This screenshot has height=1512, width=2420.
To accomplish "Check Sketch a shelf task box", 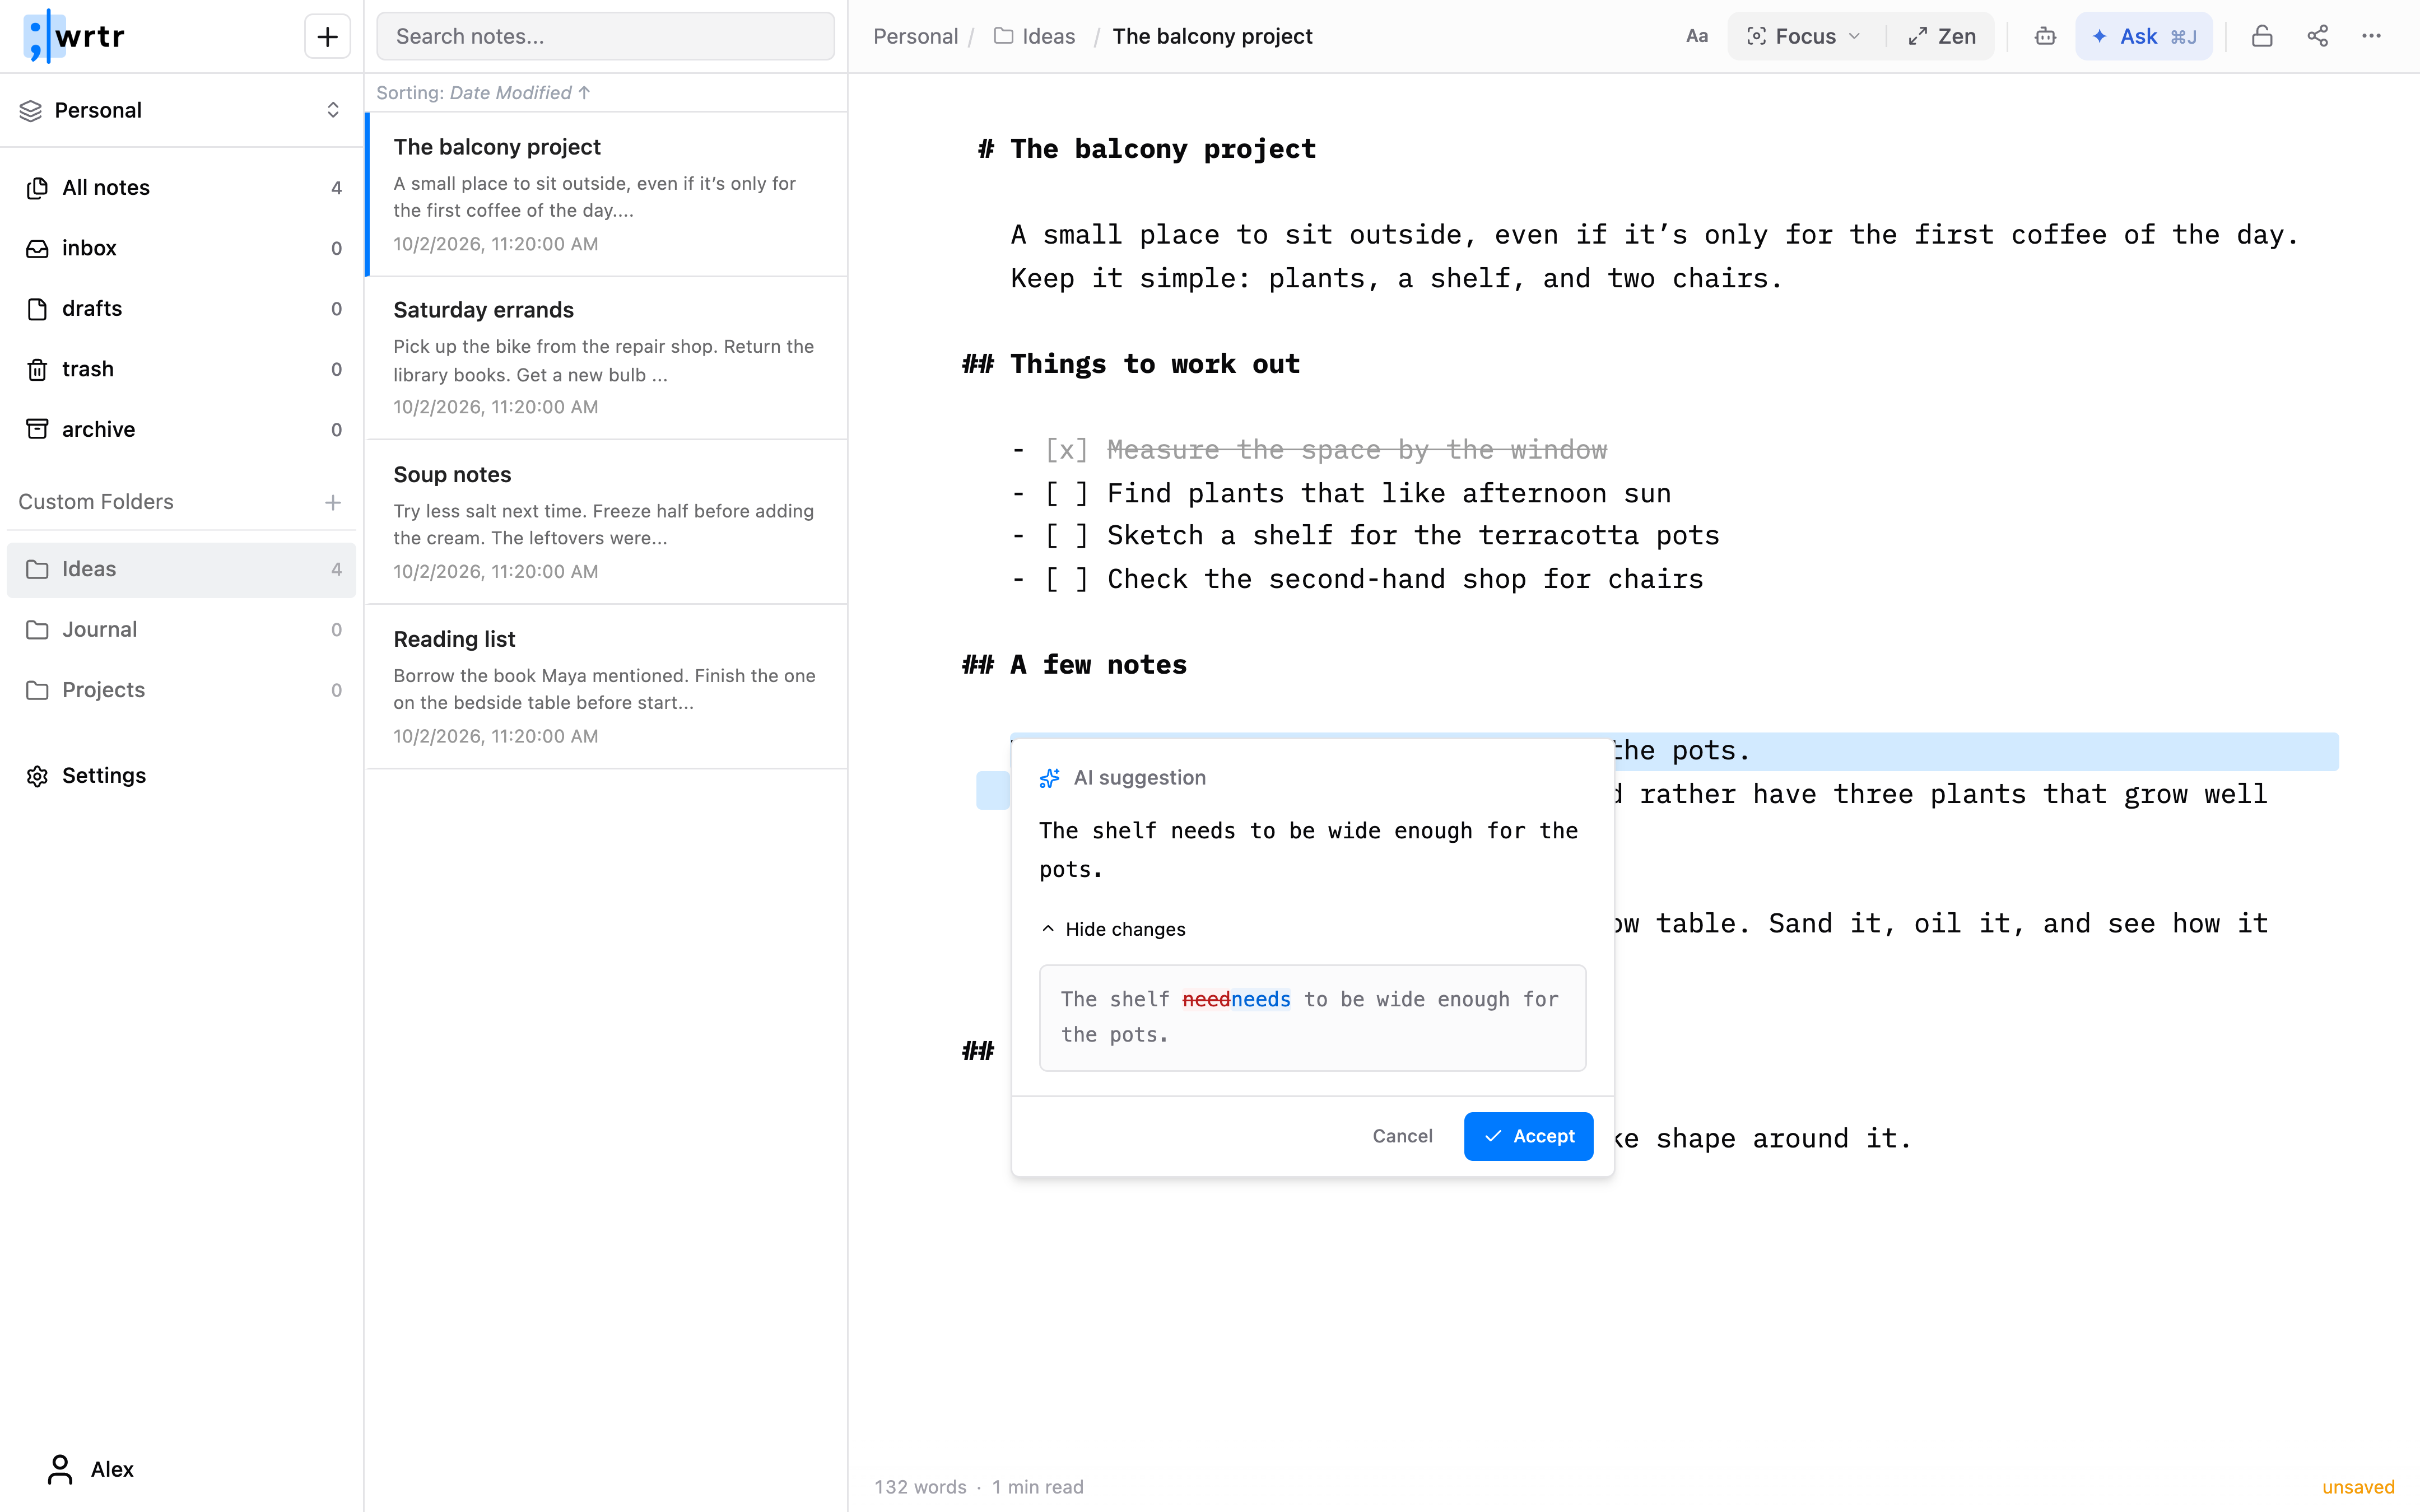I will [x=1066, y=536].
